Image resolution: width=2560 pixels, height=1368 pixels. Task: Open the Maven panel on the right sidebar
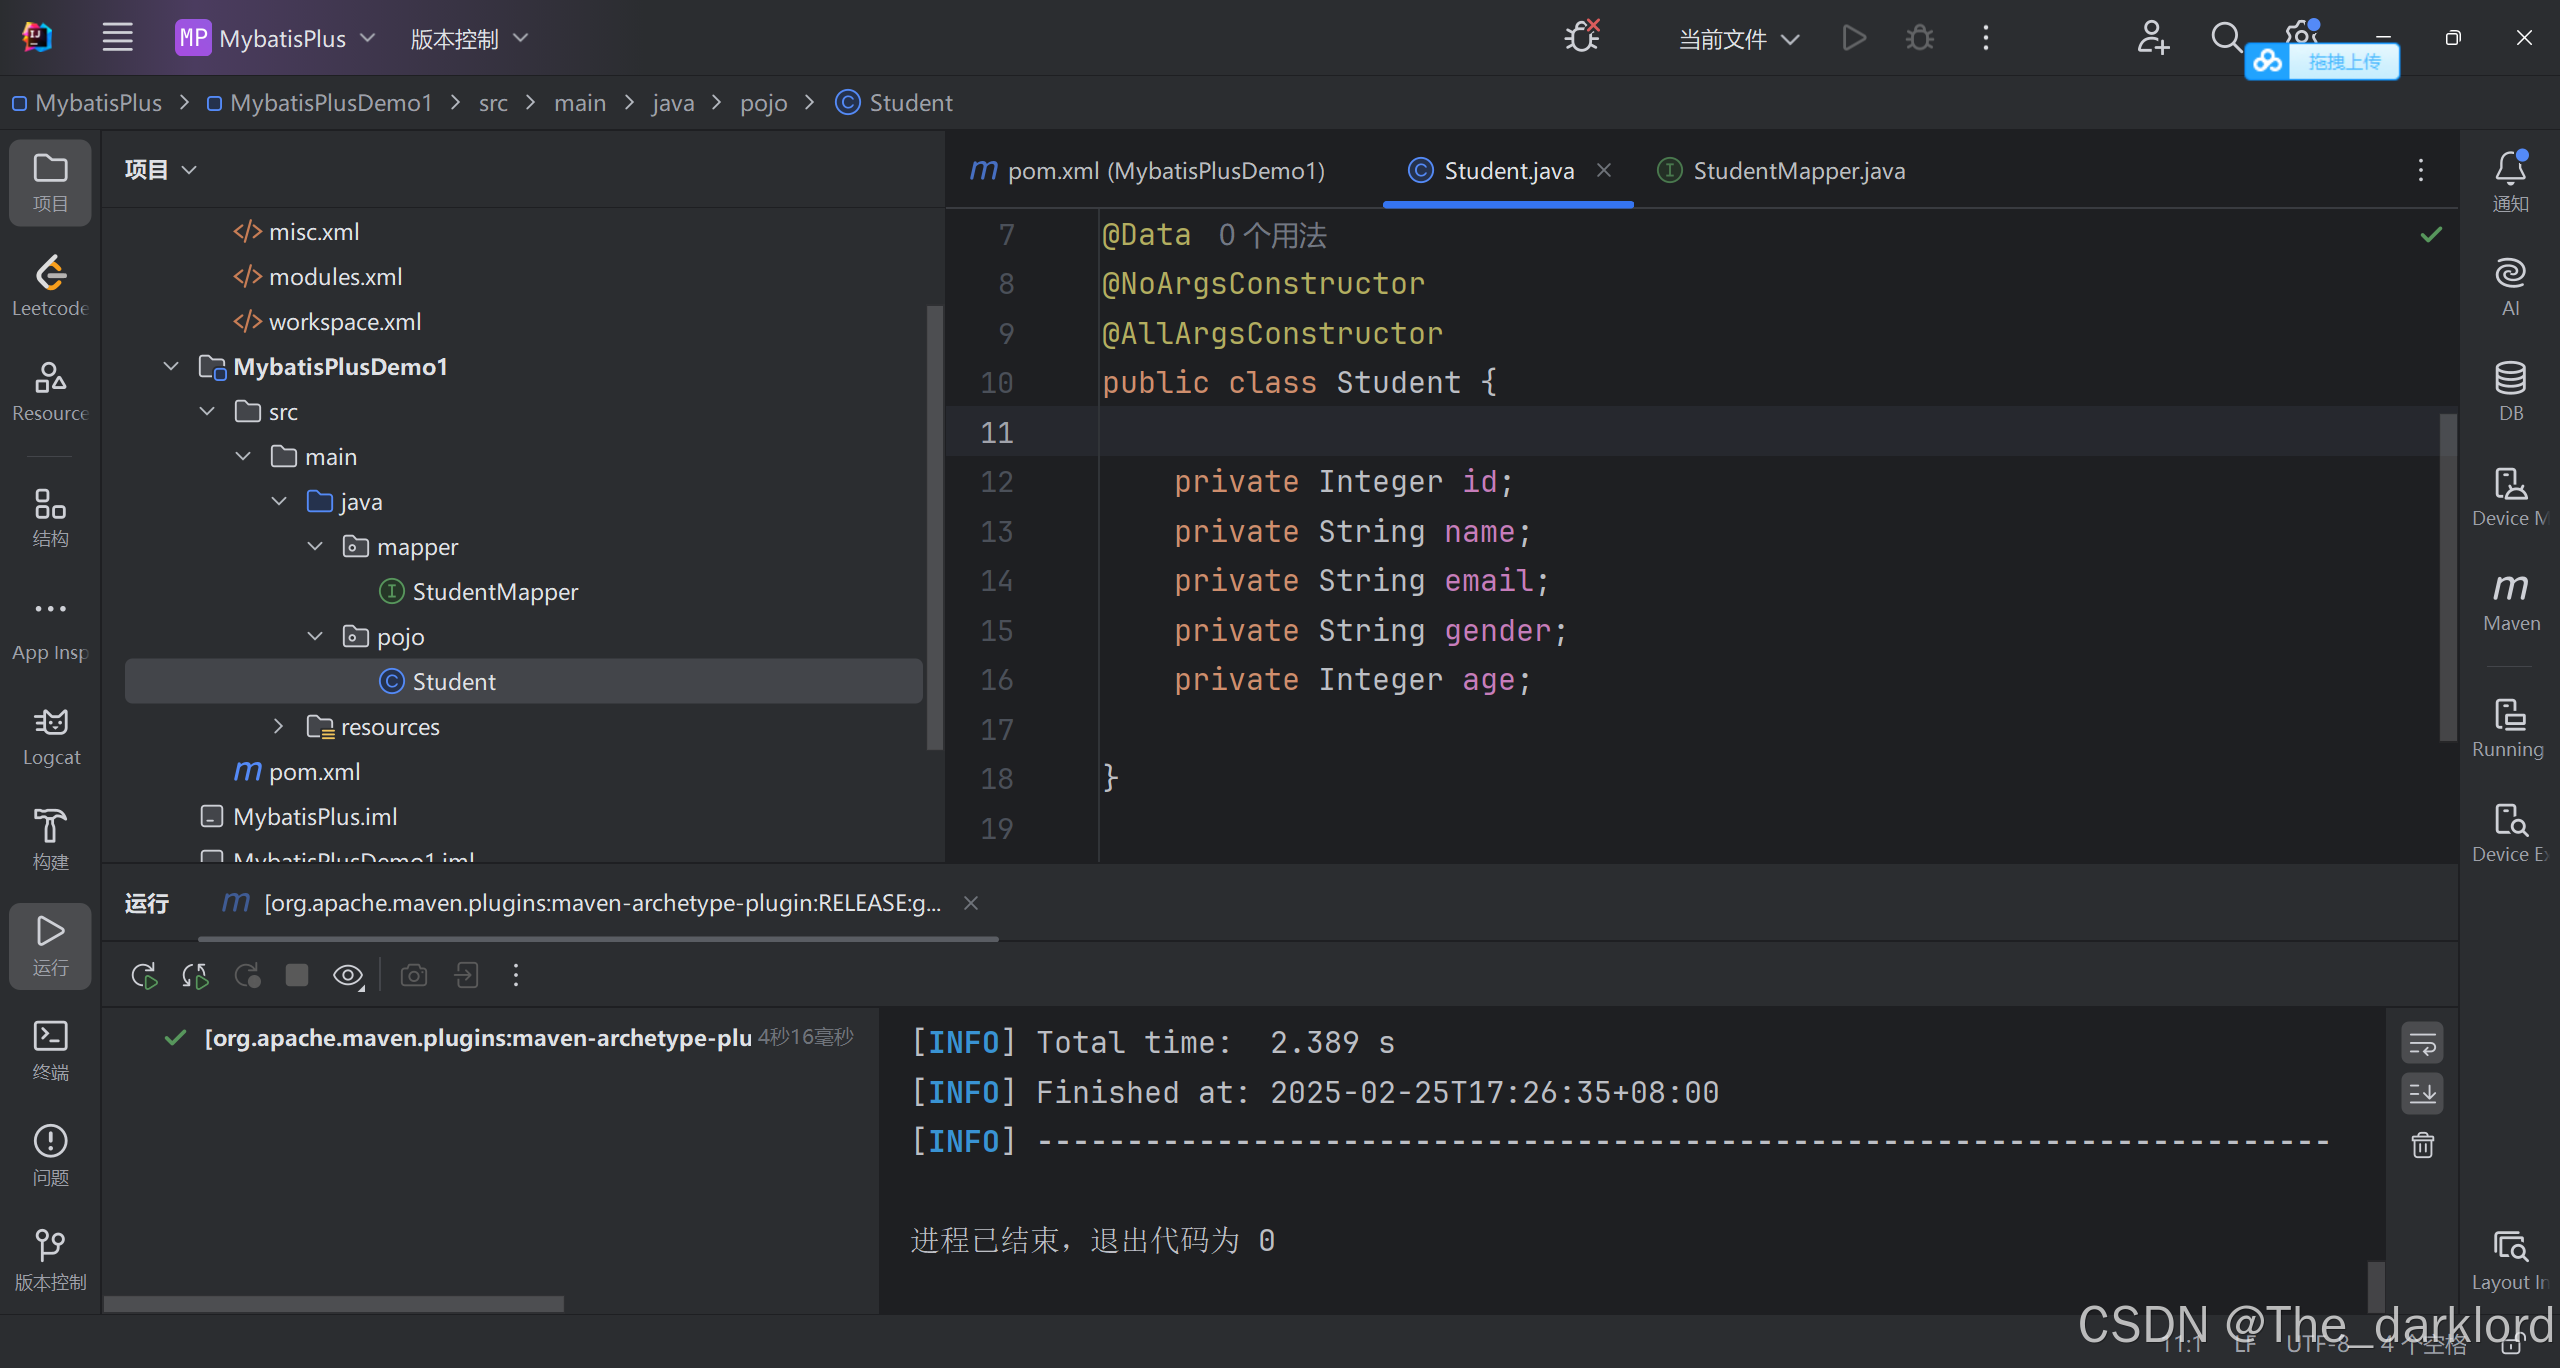(x=2510, y=600)
